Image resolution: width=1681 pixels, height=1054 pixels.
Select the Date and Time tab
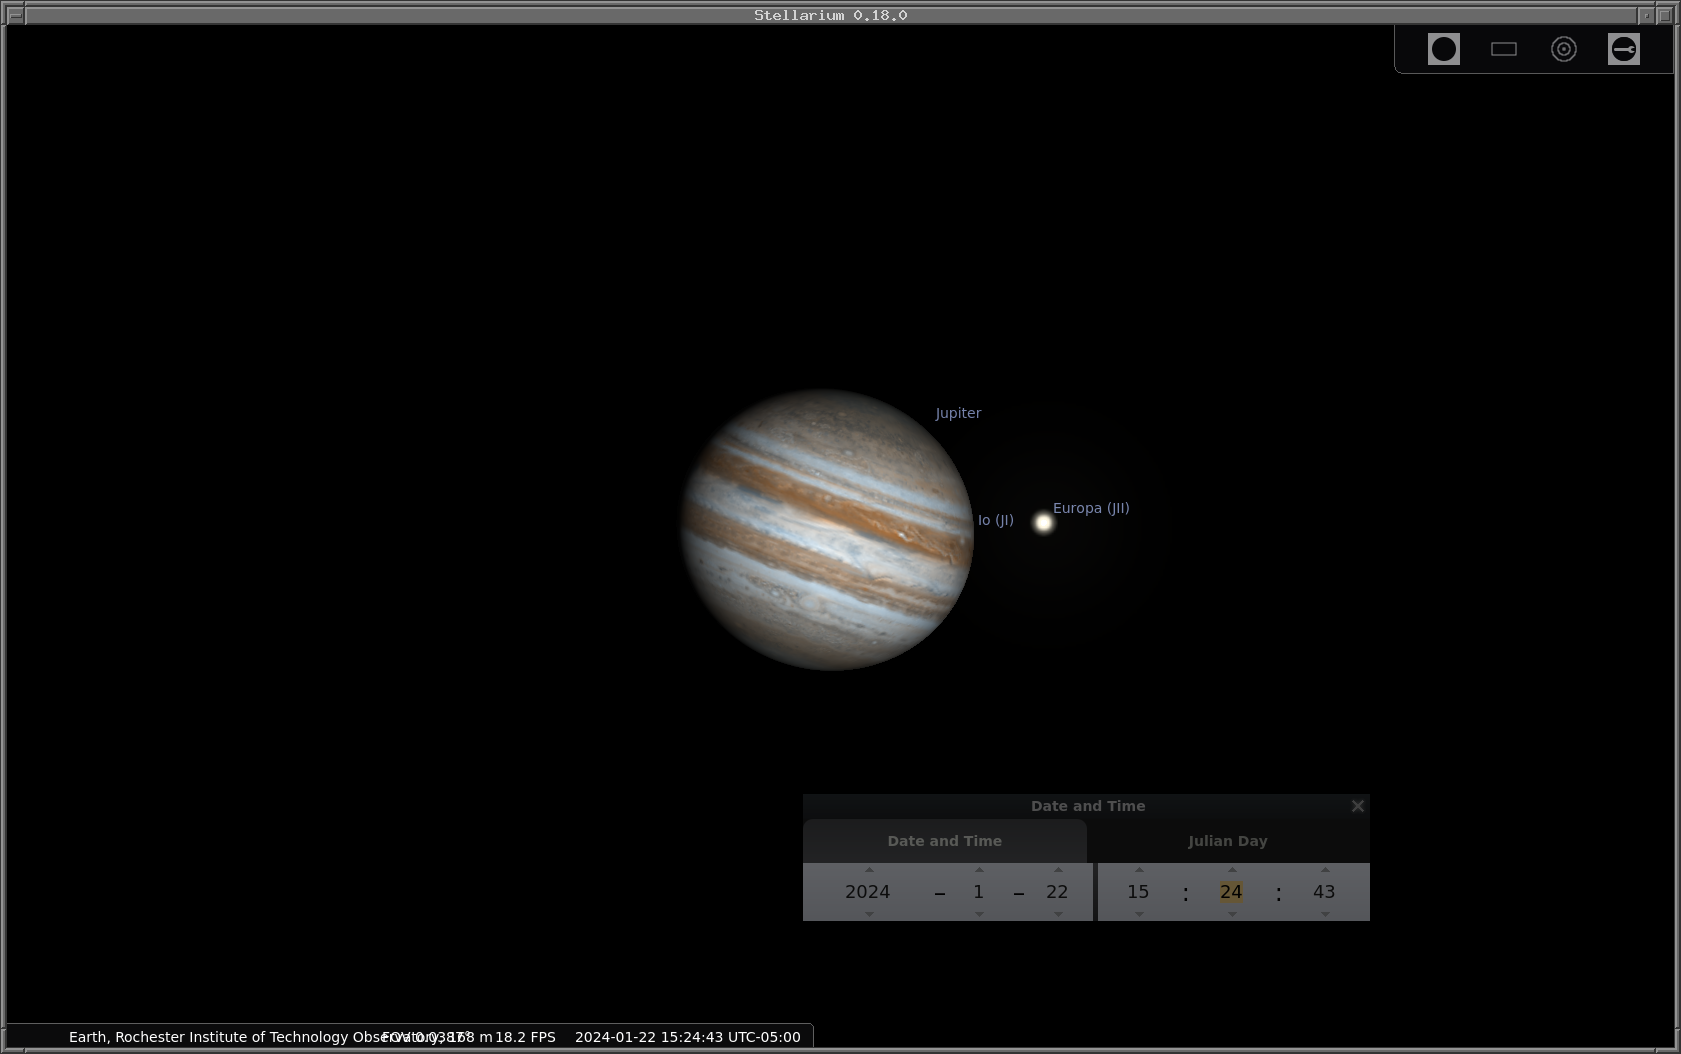944,841
